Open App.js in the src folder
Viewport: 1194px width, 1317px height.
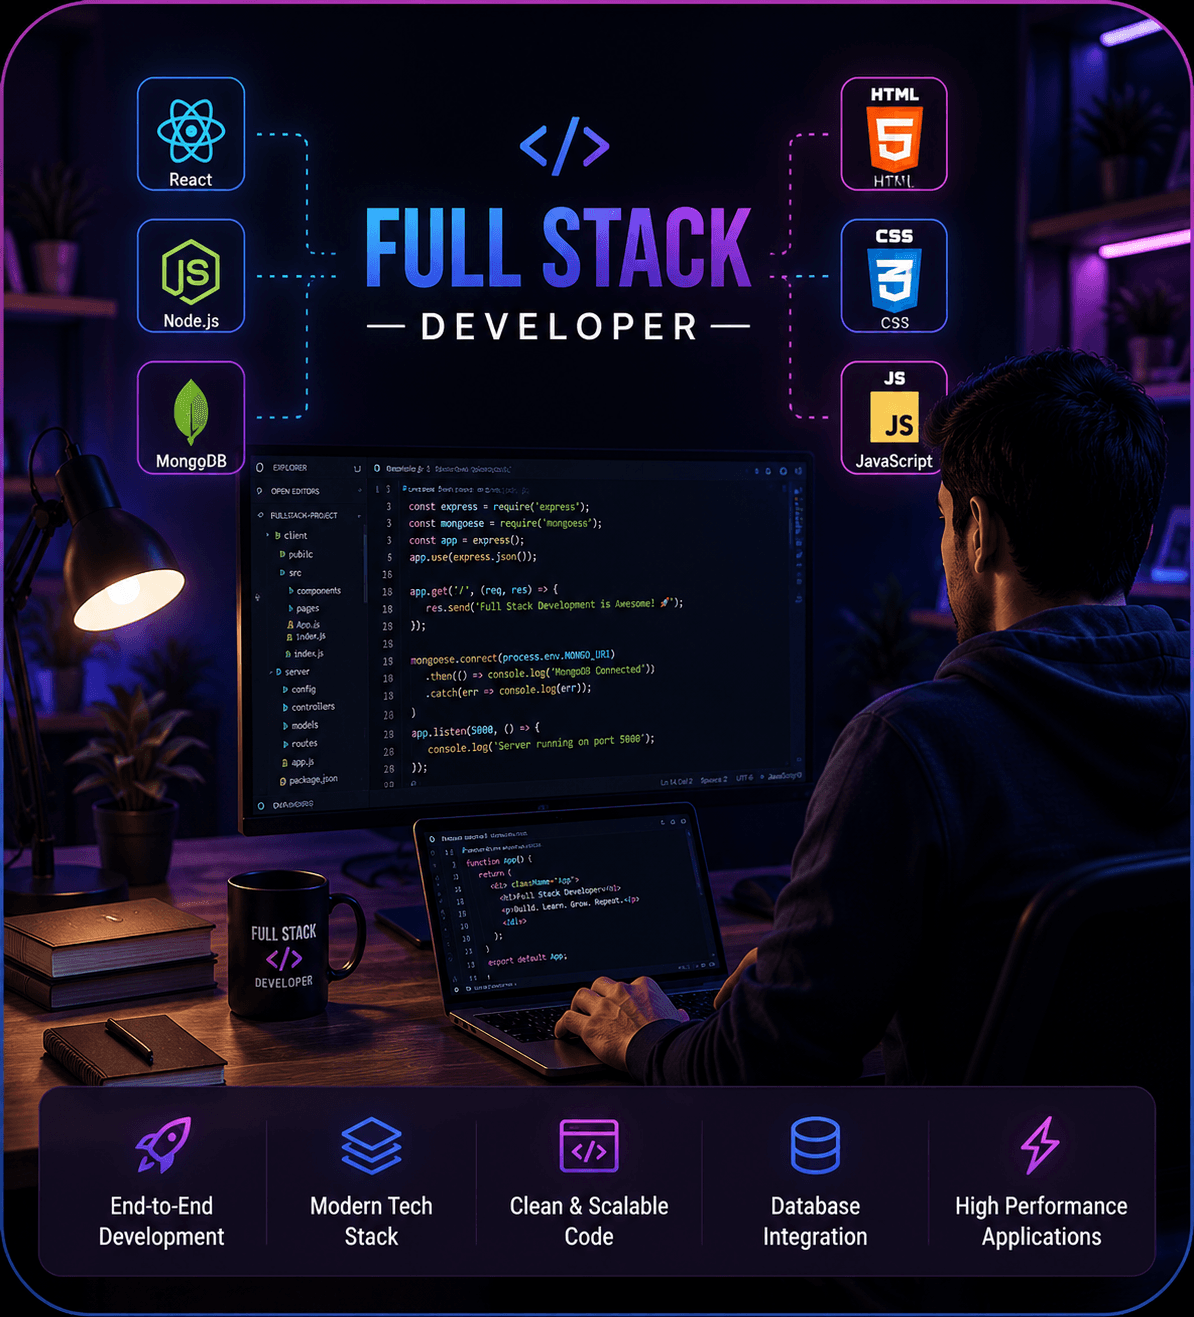tap(304, 624)
